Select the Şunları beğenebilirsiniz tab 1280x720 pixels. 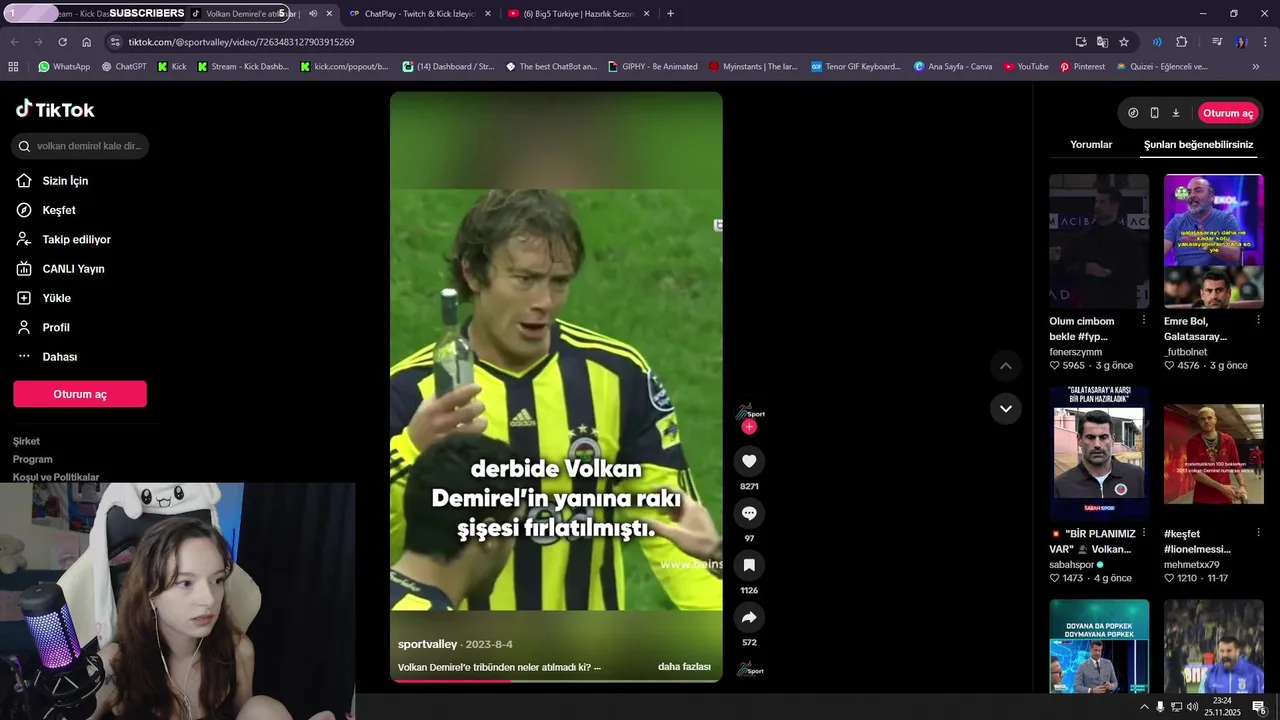[x=1198, y=144]
